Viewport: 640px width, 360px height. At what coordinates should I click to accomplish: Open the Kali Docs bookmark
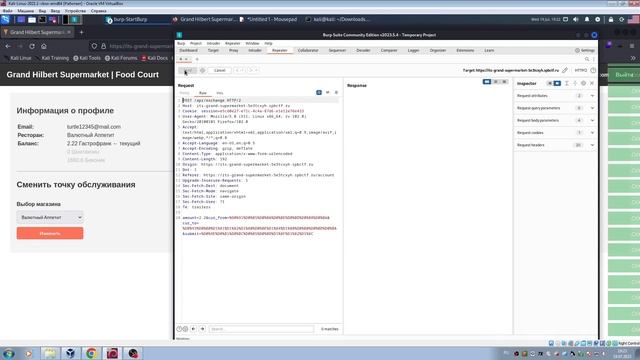155,58
